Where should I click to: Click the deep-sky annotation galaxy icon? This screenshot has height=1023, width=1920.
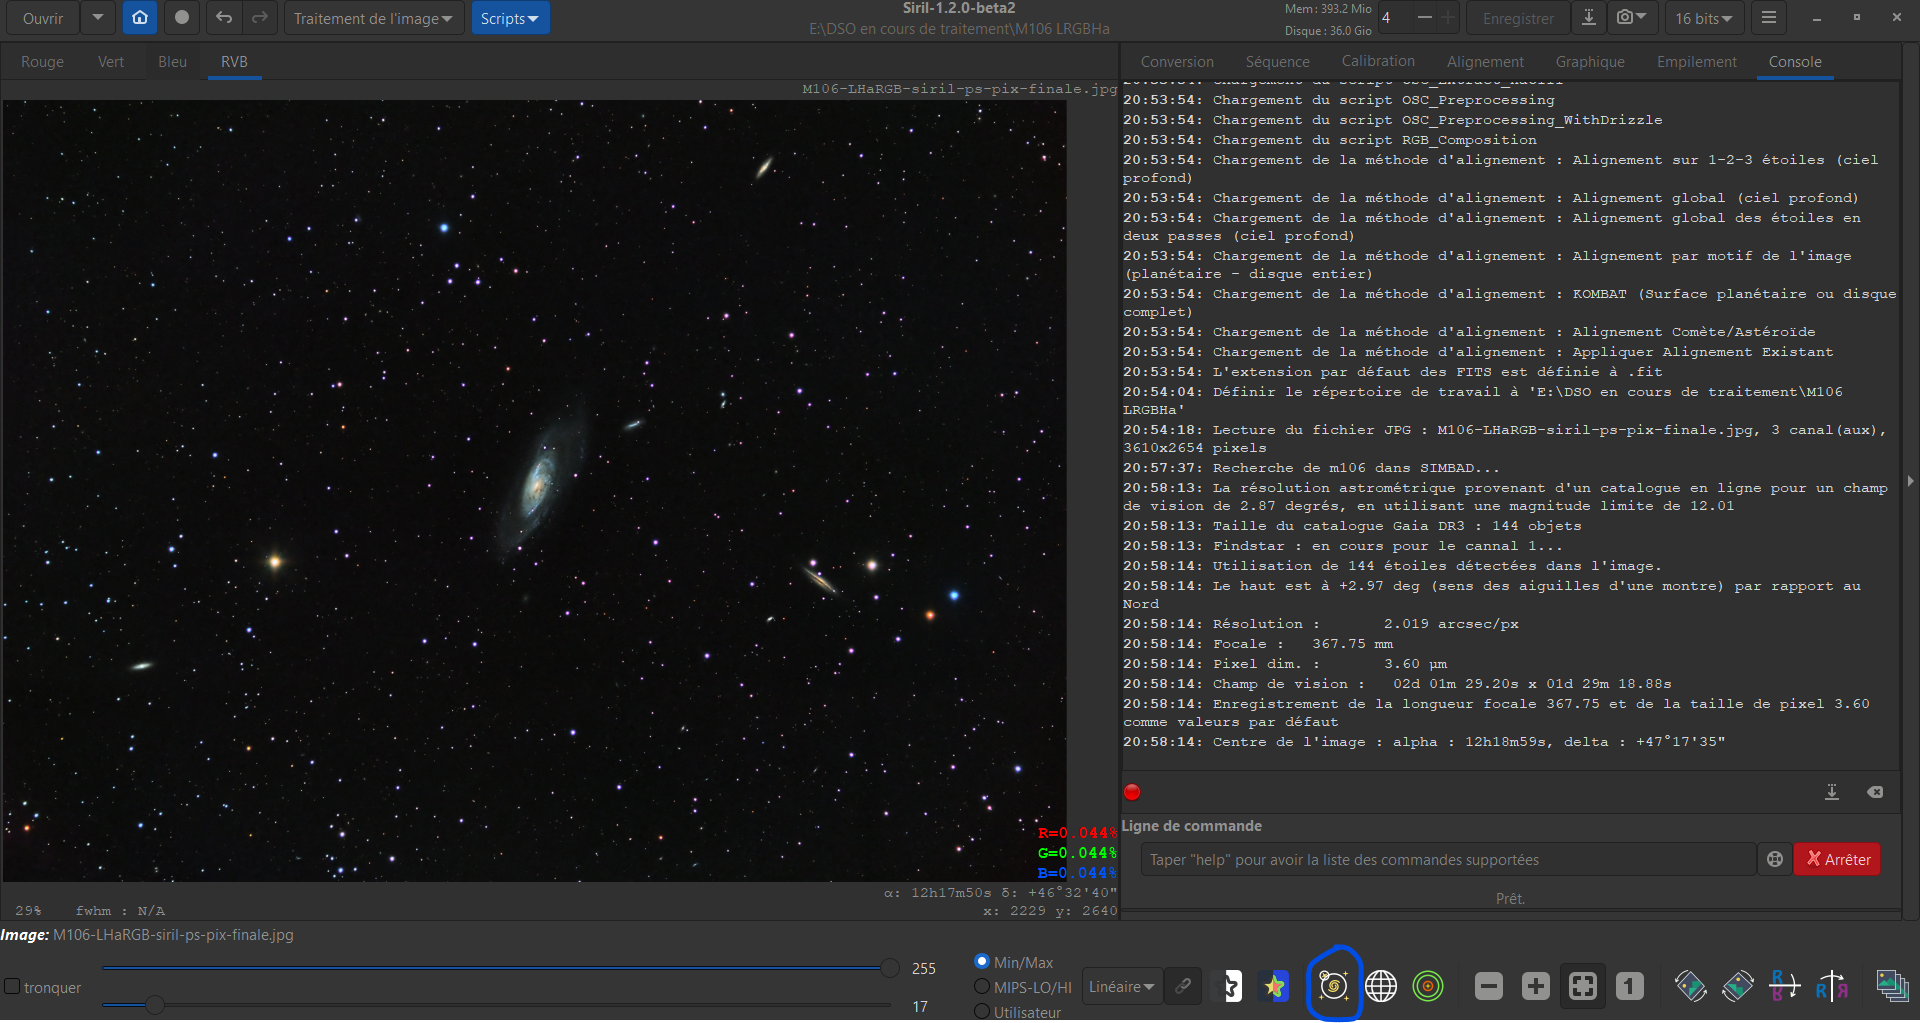pos(1333,987)
